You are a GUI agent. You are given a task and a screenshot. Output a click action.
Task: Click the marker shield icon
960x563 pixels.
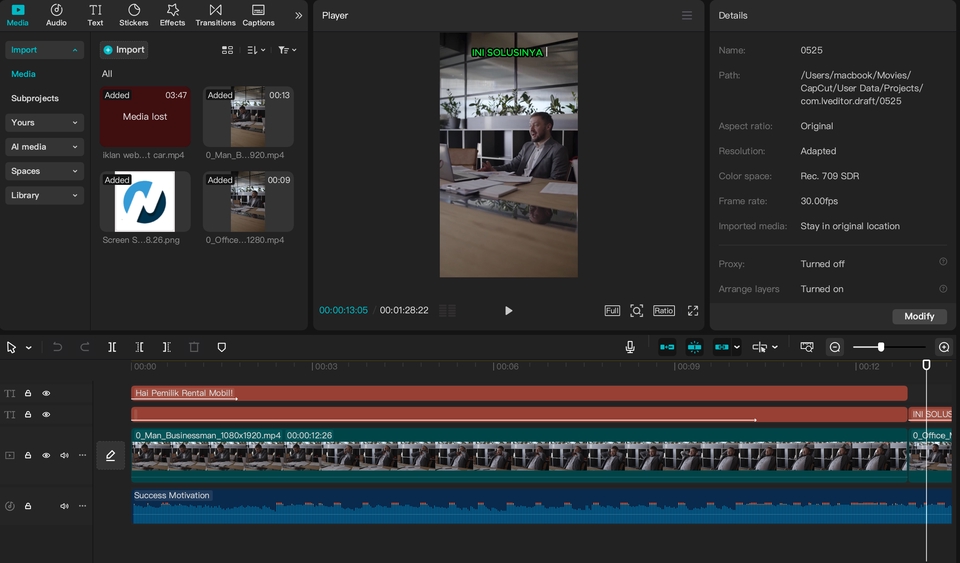click(x=222, y=347)
